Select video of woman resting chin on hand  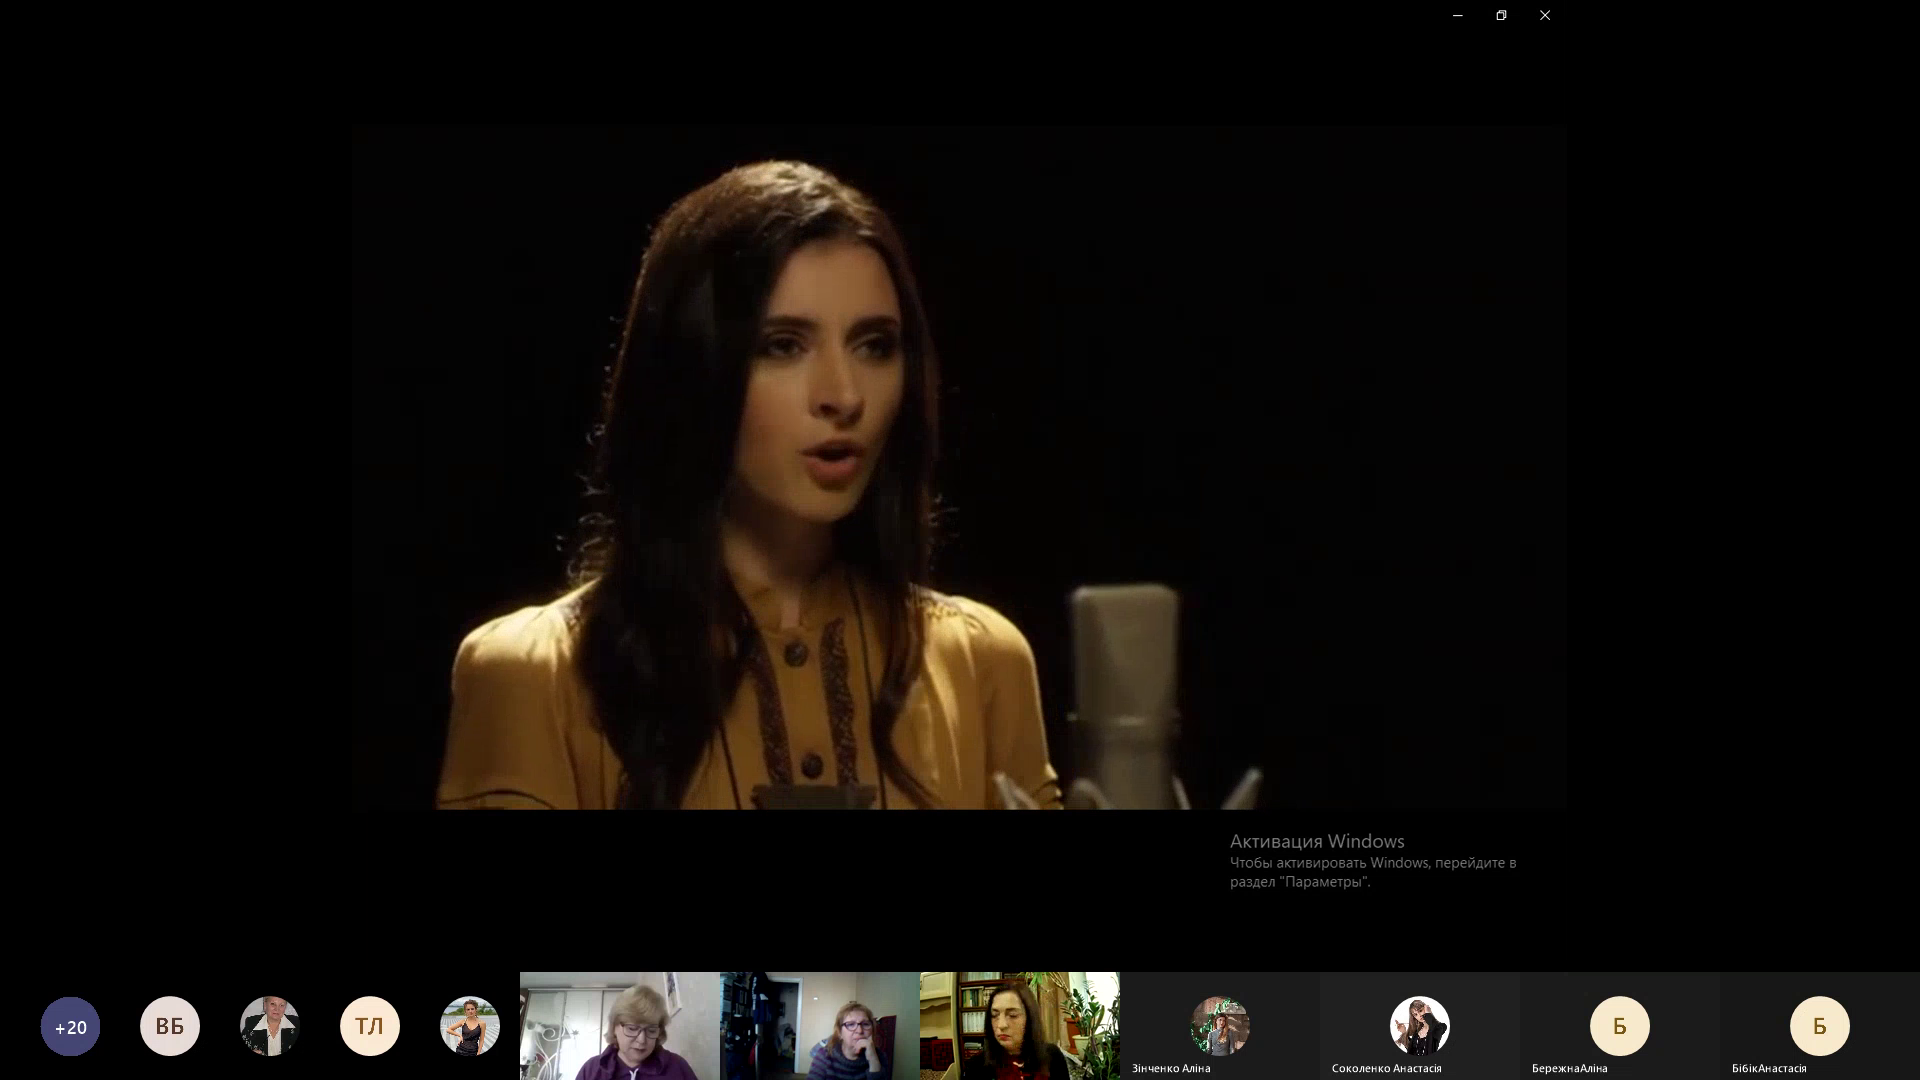(820, 1026)
